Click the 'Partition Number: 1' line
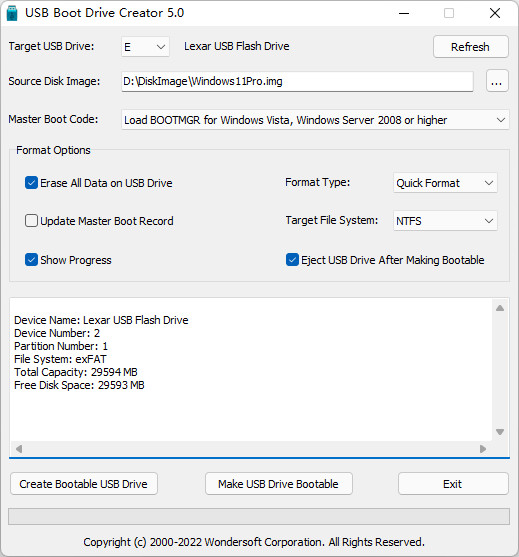Viewport: 519px width, 557px height. 61,346
